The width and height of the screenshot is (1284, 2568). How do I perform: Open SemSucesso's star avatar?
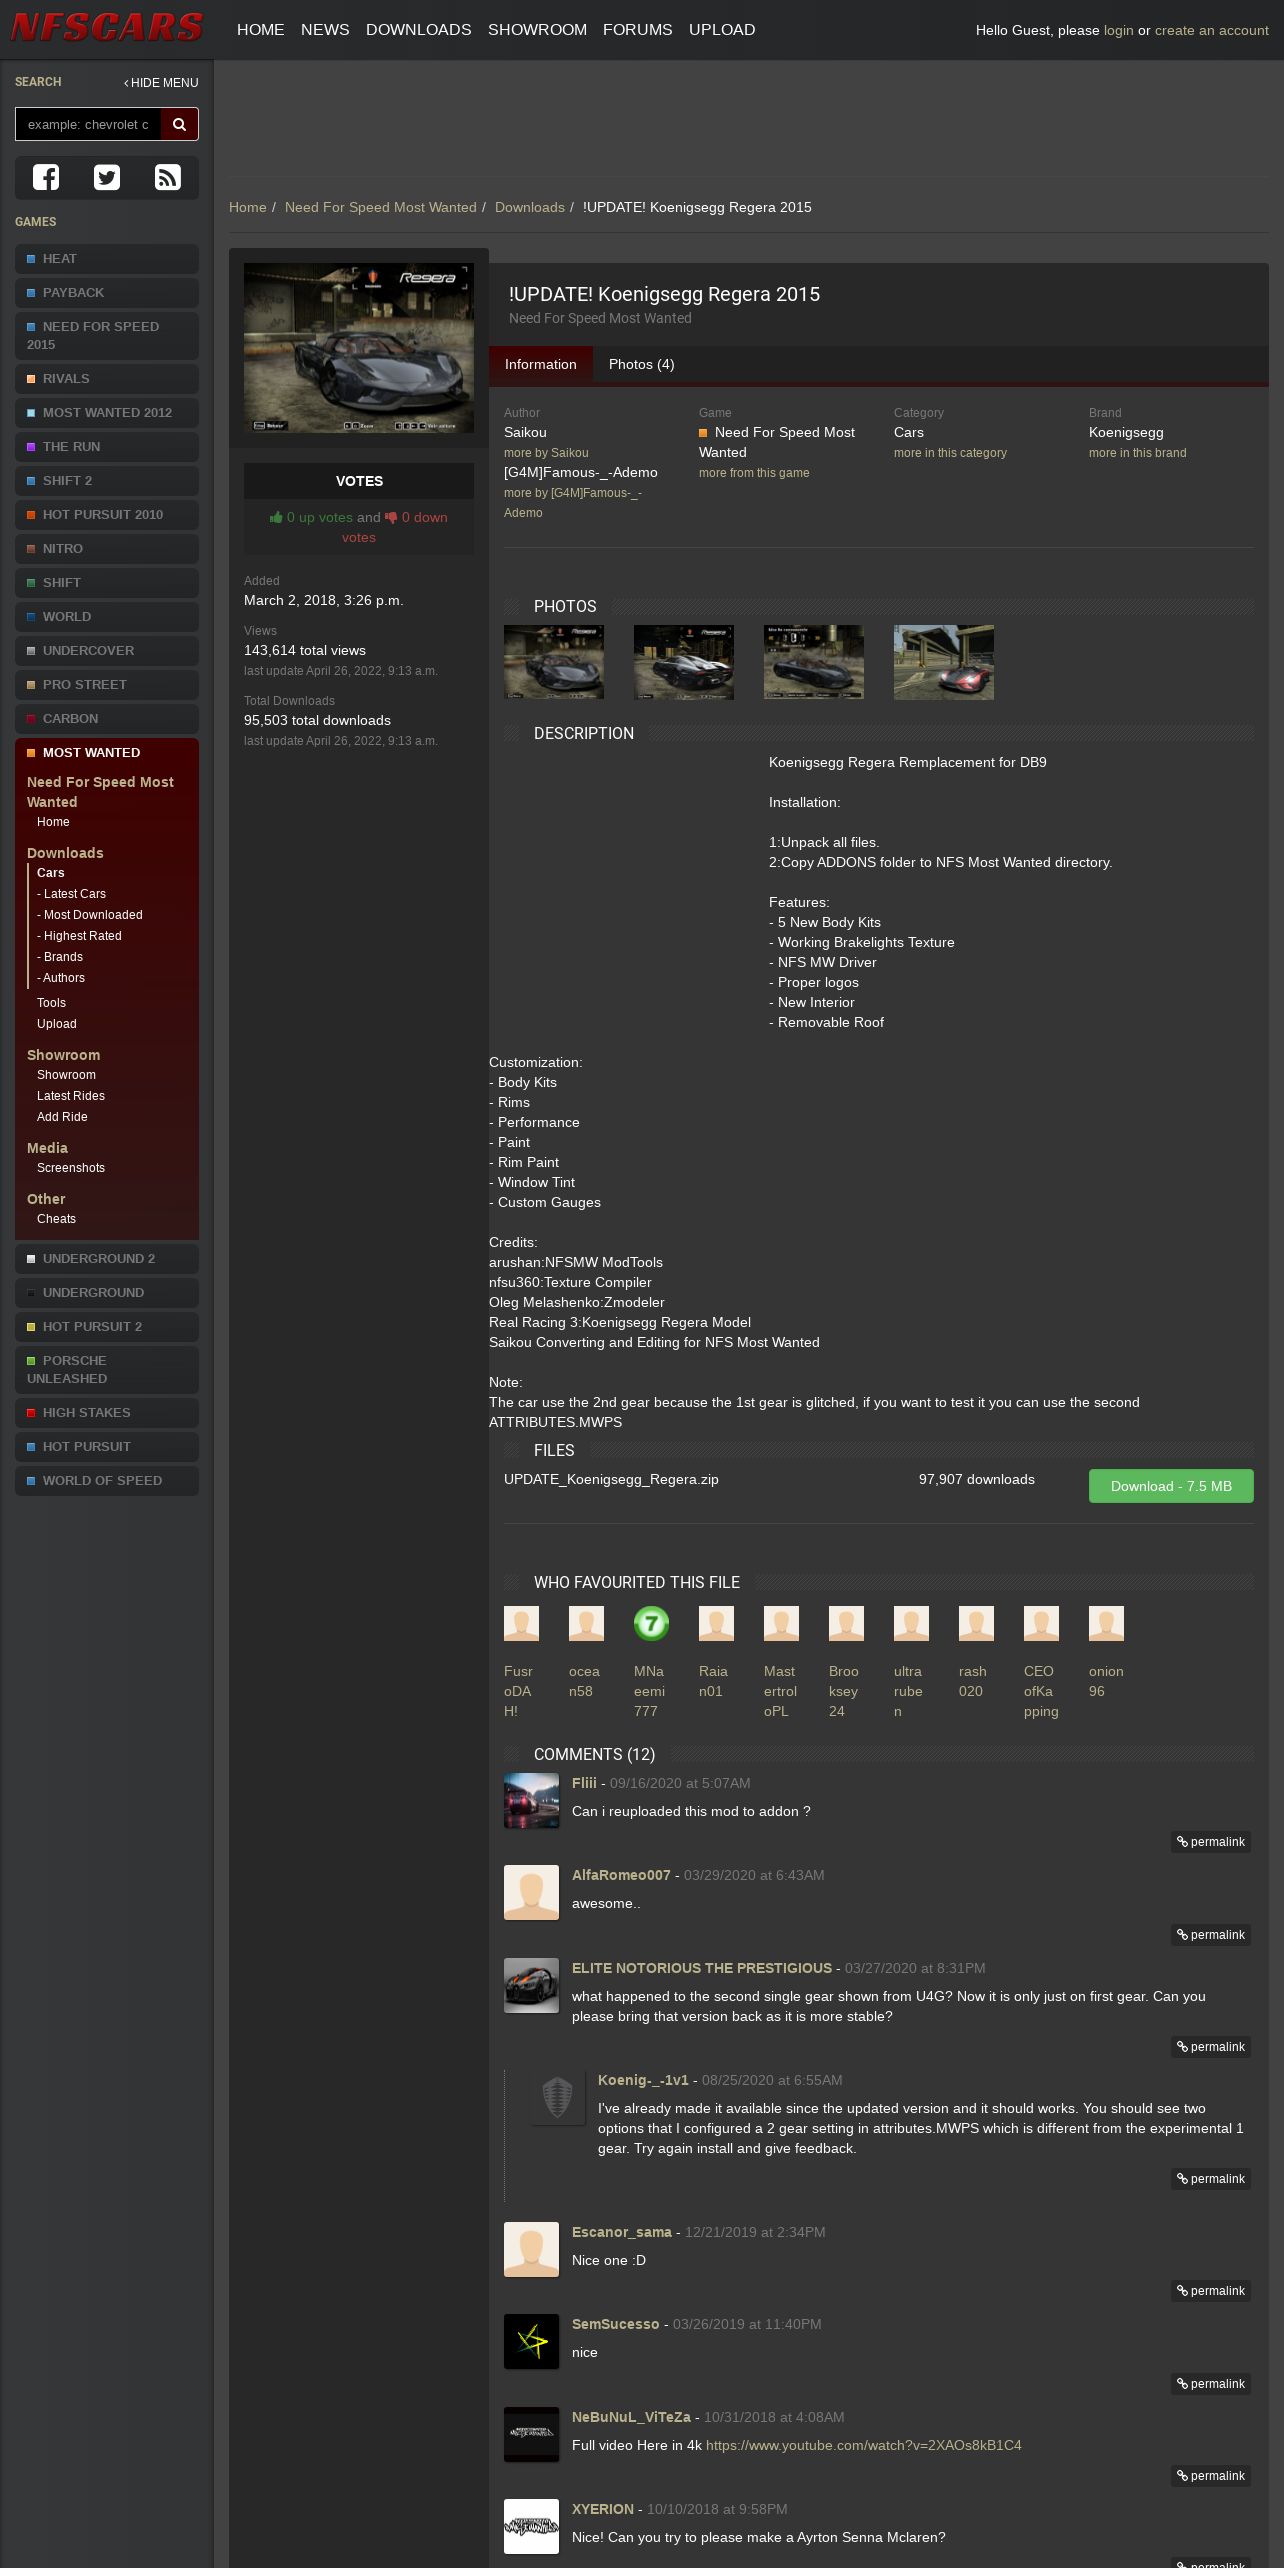pos(531,2341)
